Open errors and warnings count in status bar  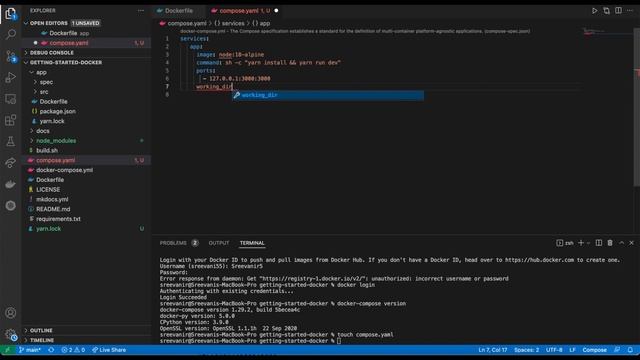tap(73, 350)
